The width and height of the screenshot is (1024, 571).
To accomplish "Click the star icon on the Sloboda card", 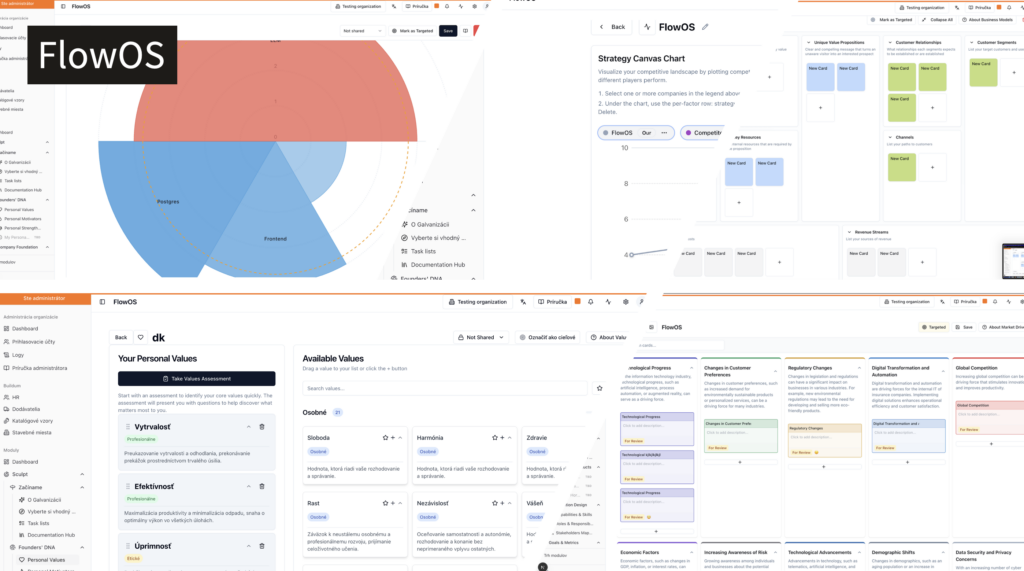I will coord(385,438).
